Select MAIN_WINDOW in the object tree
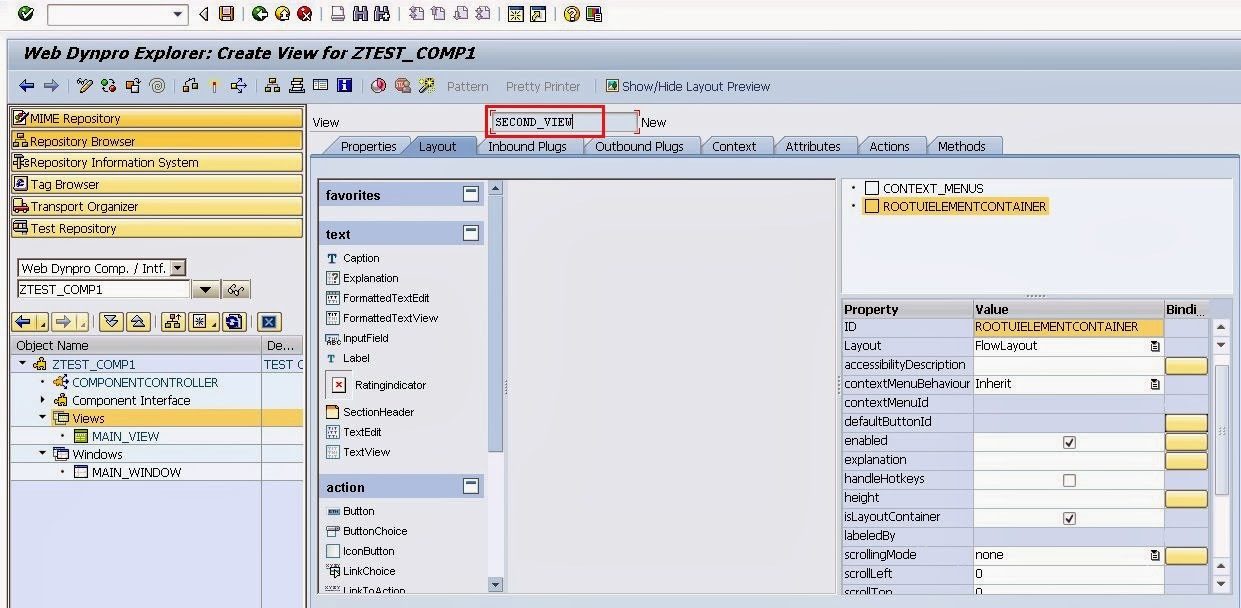Image resolution: width=1241 pixels, height=608 pixels. coord(136,472)
